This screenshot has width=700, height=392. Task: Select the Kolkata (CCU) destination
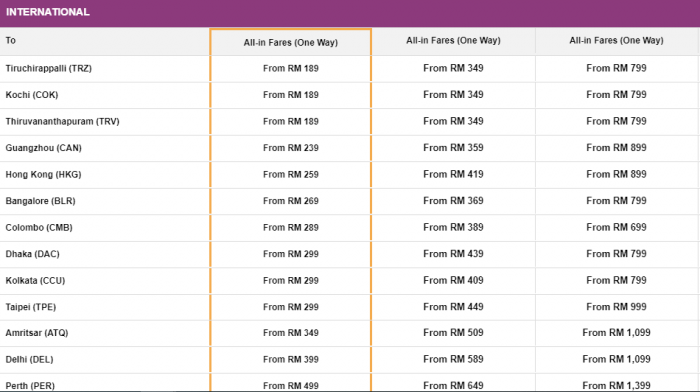pyautogui.click(x=35, y=281)
